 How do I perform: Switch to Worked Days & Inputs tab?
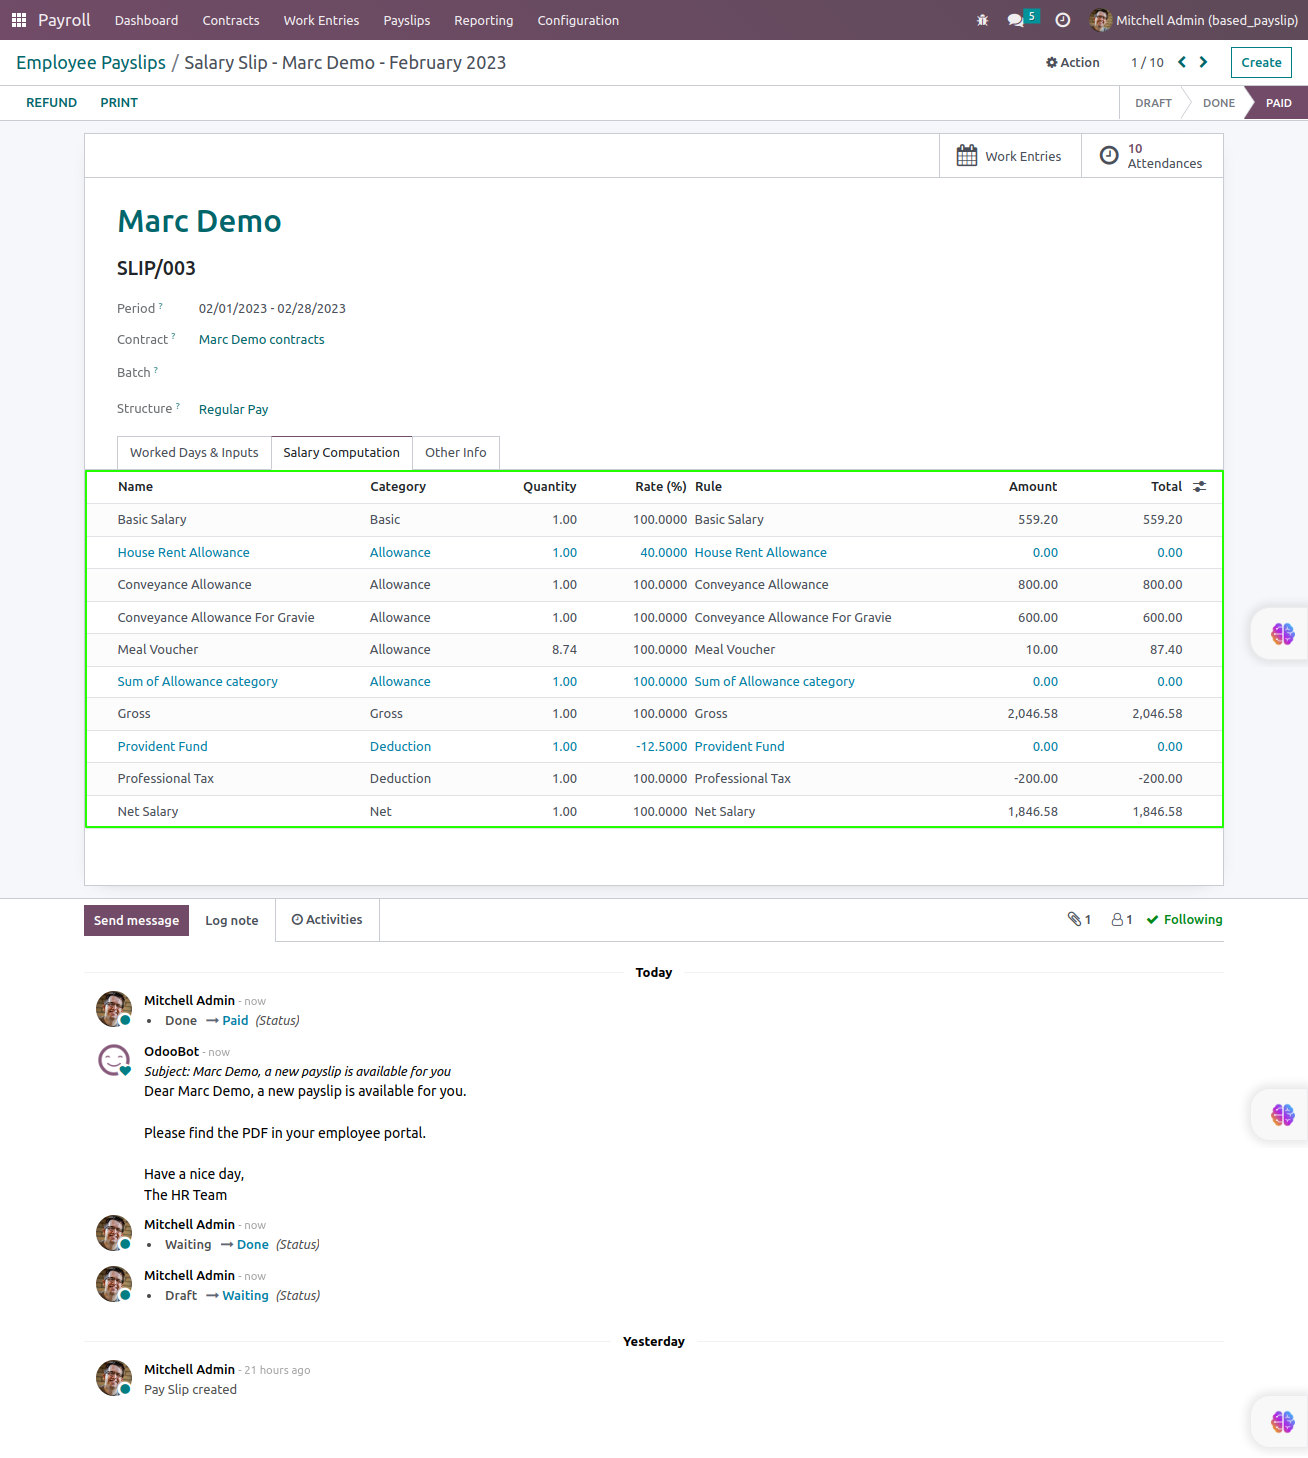click(x=194, y=453)
